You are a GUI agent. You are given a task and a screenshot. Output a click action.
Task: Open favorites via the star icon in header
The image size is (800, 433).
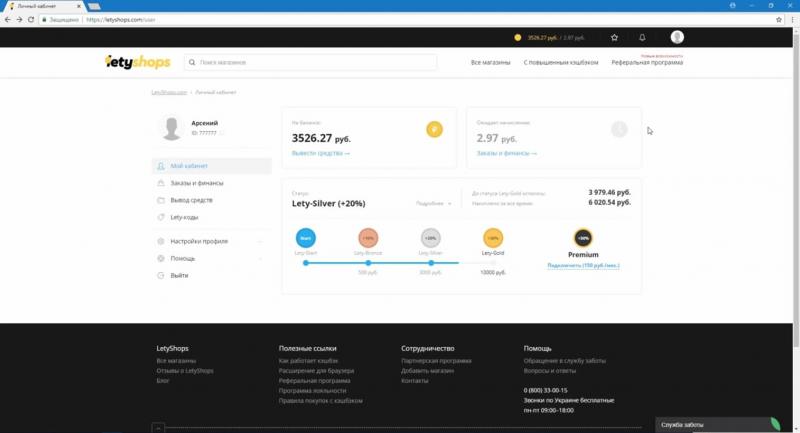point(614,38)
